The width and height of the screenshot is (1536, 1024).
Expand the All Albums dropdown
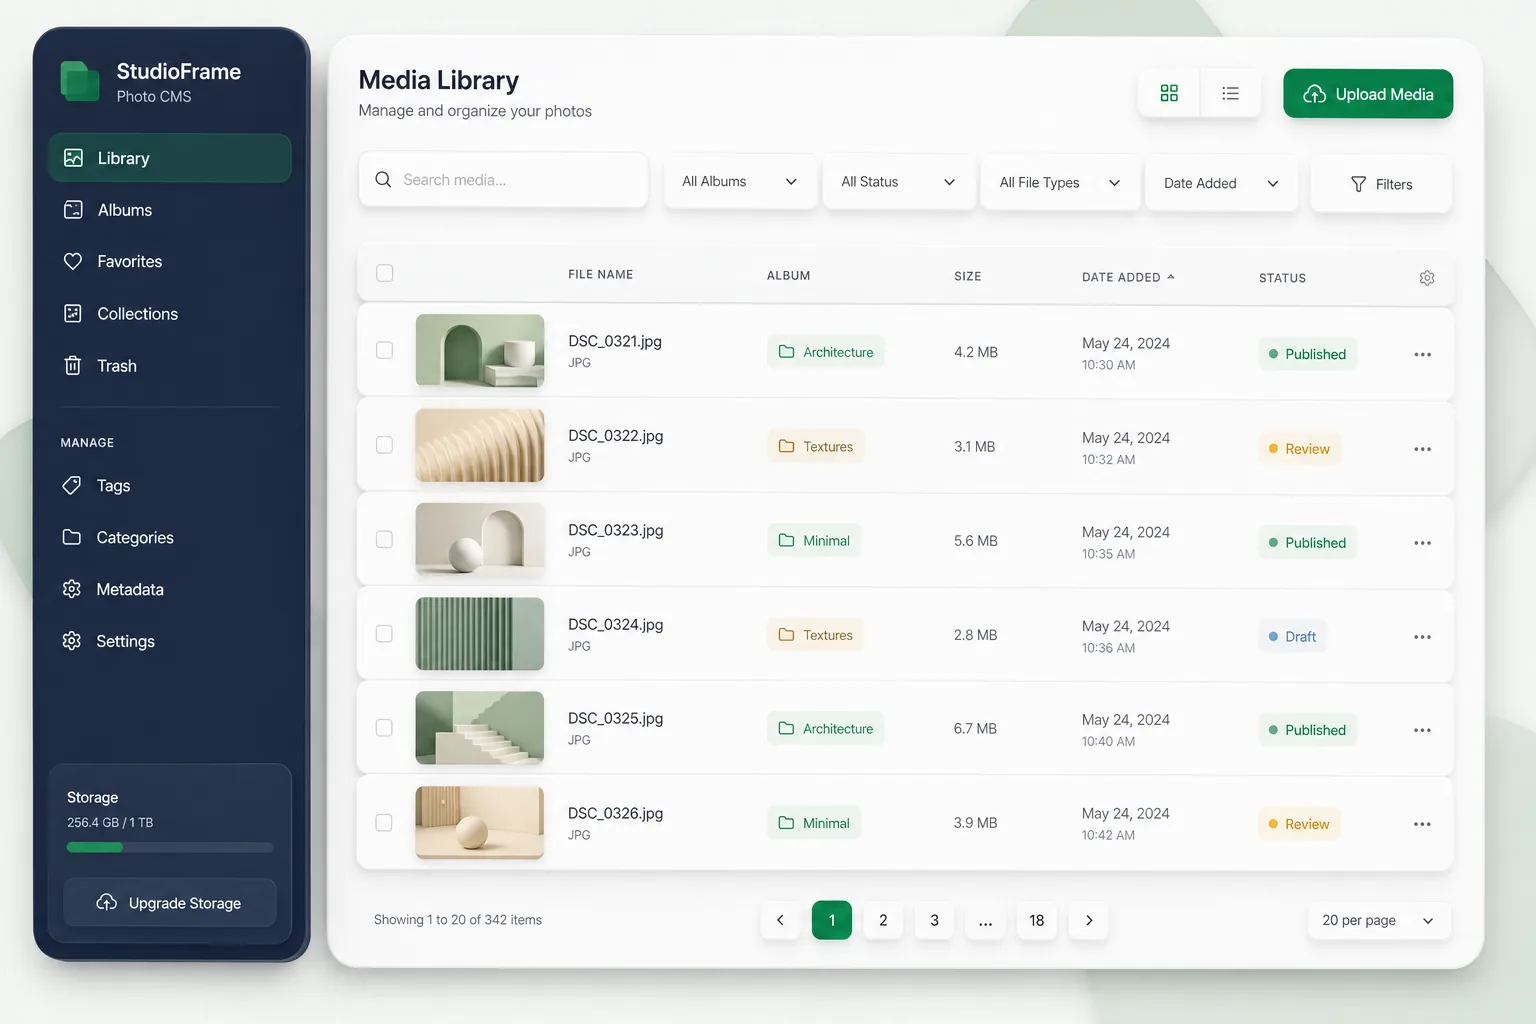(740, 182)
